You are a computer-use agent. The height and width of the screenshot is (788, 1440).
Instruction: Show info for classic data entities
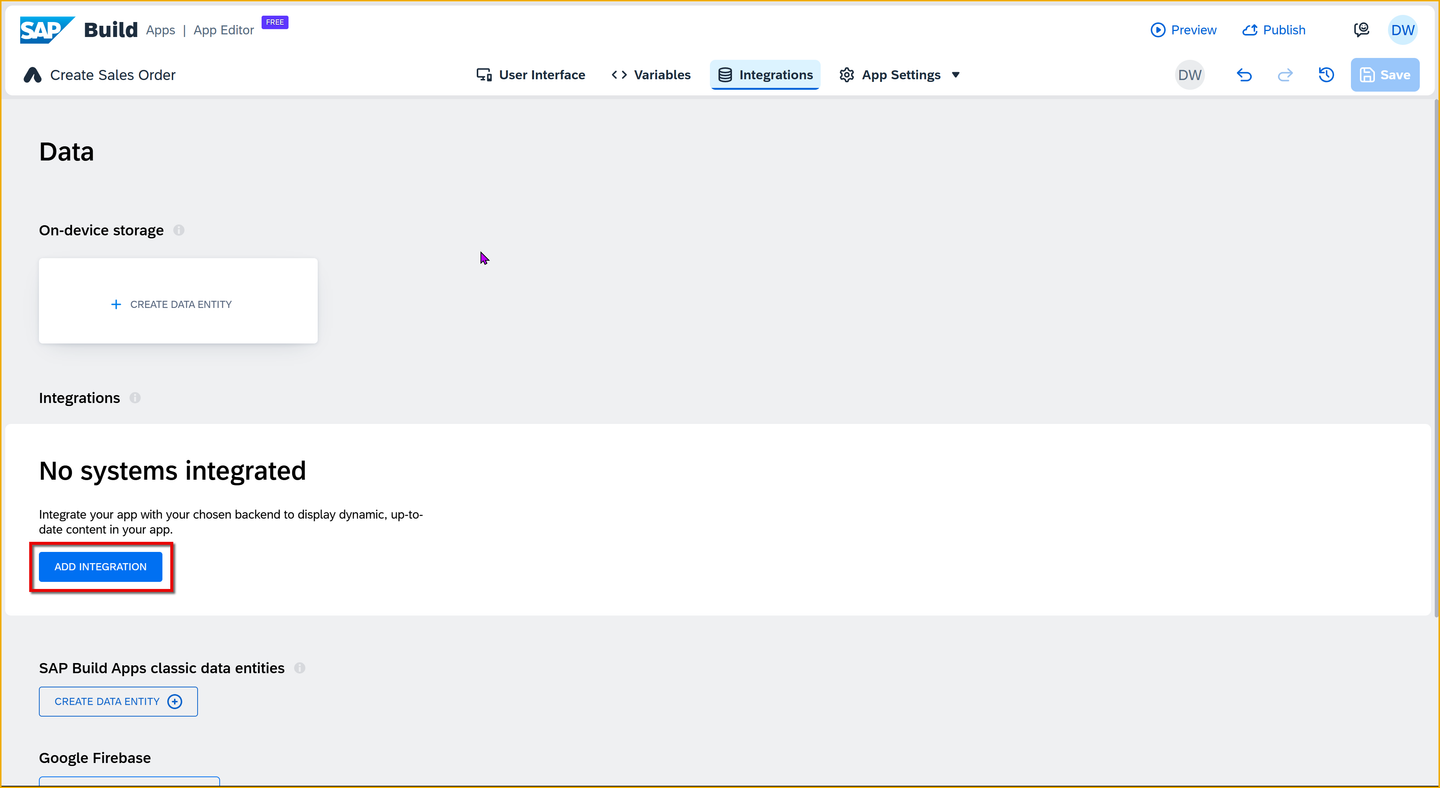300,668
